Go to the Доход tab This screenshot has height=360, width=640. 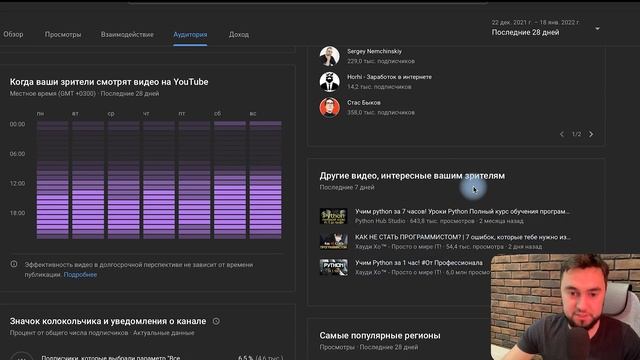click(x=239, y=35)
